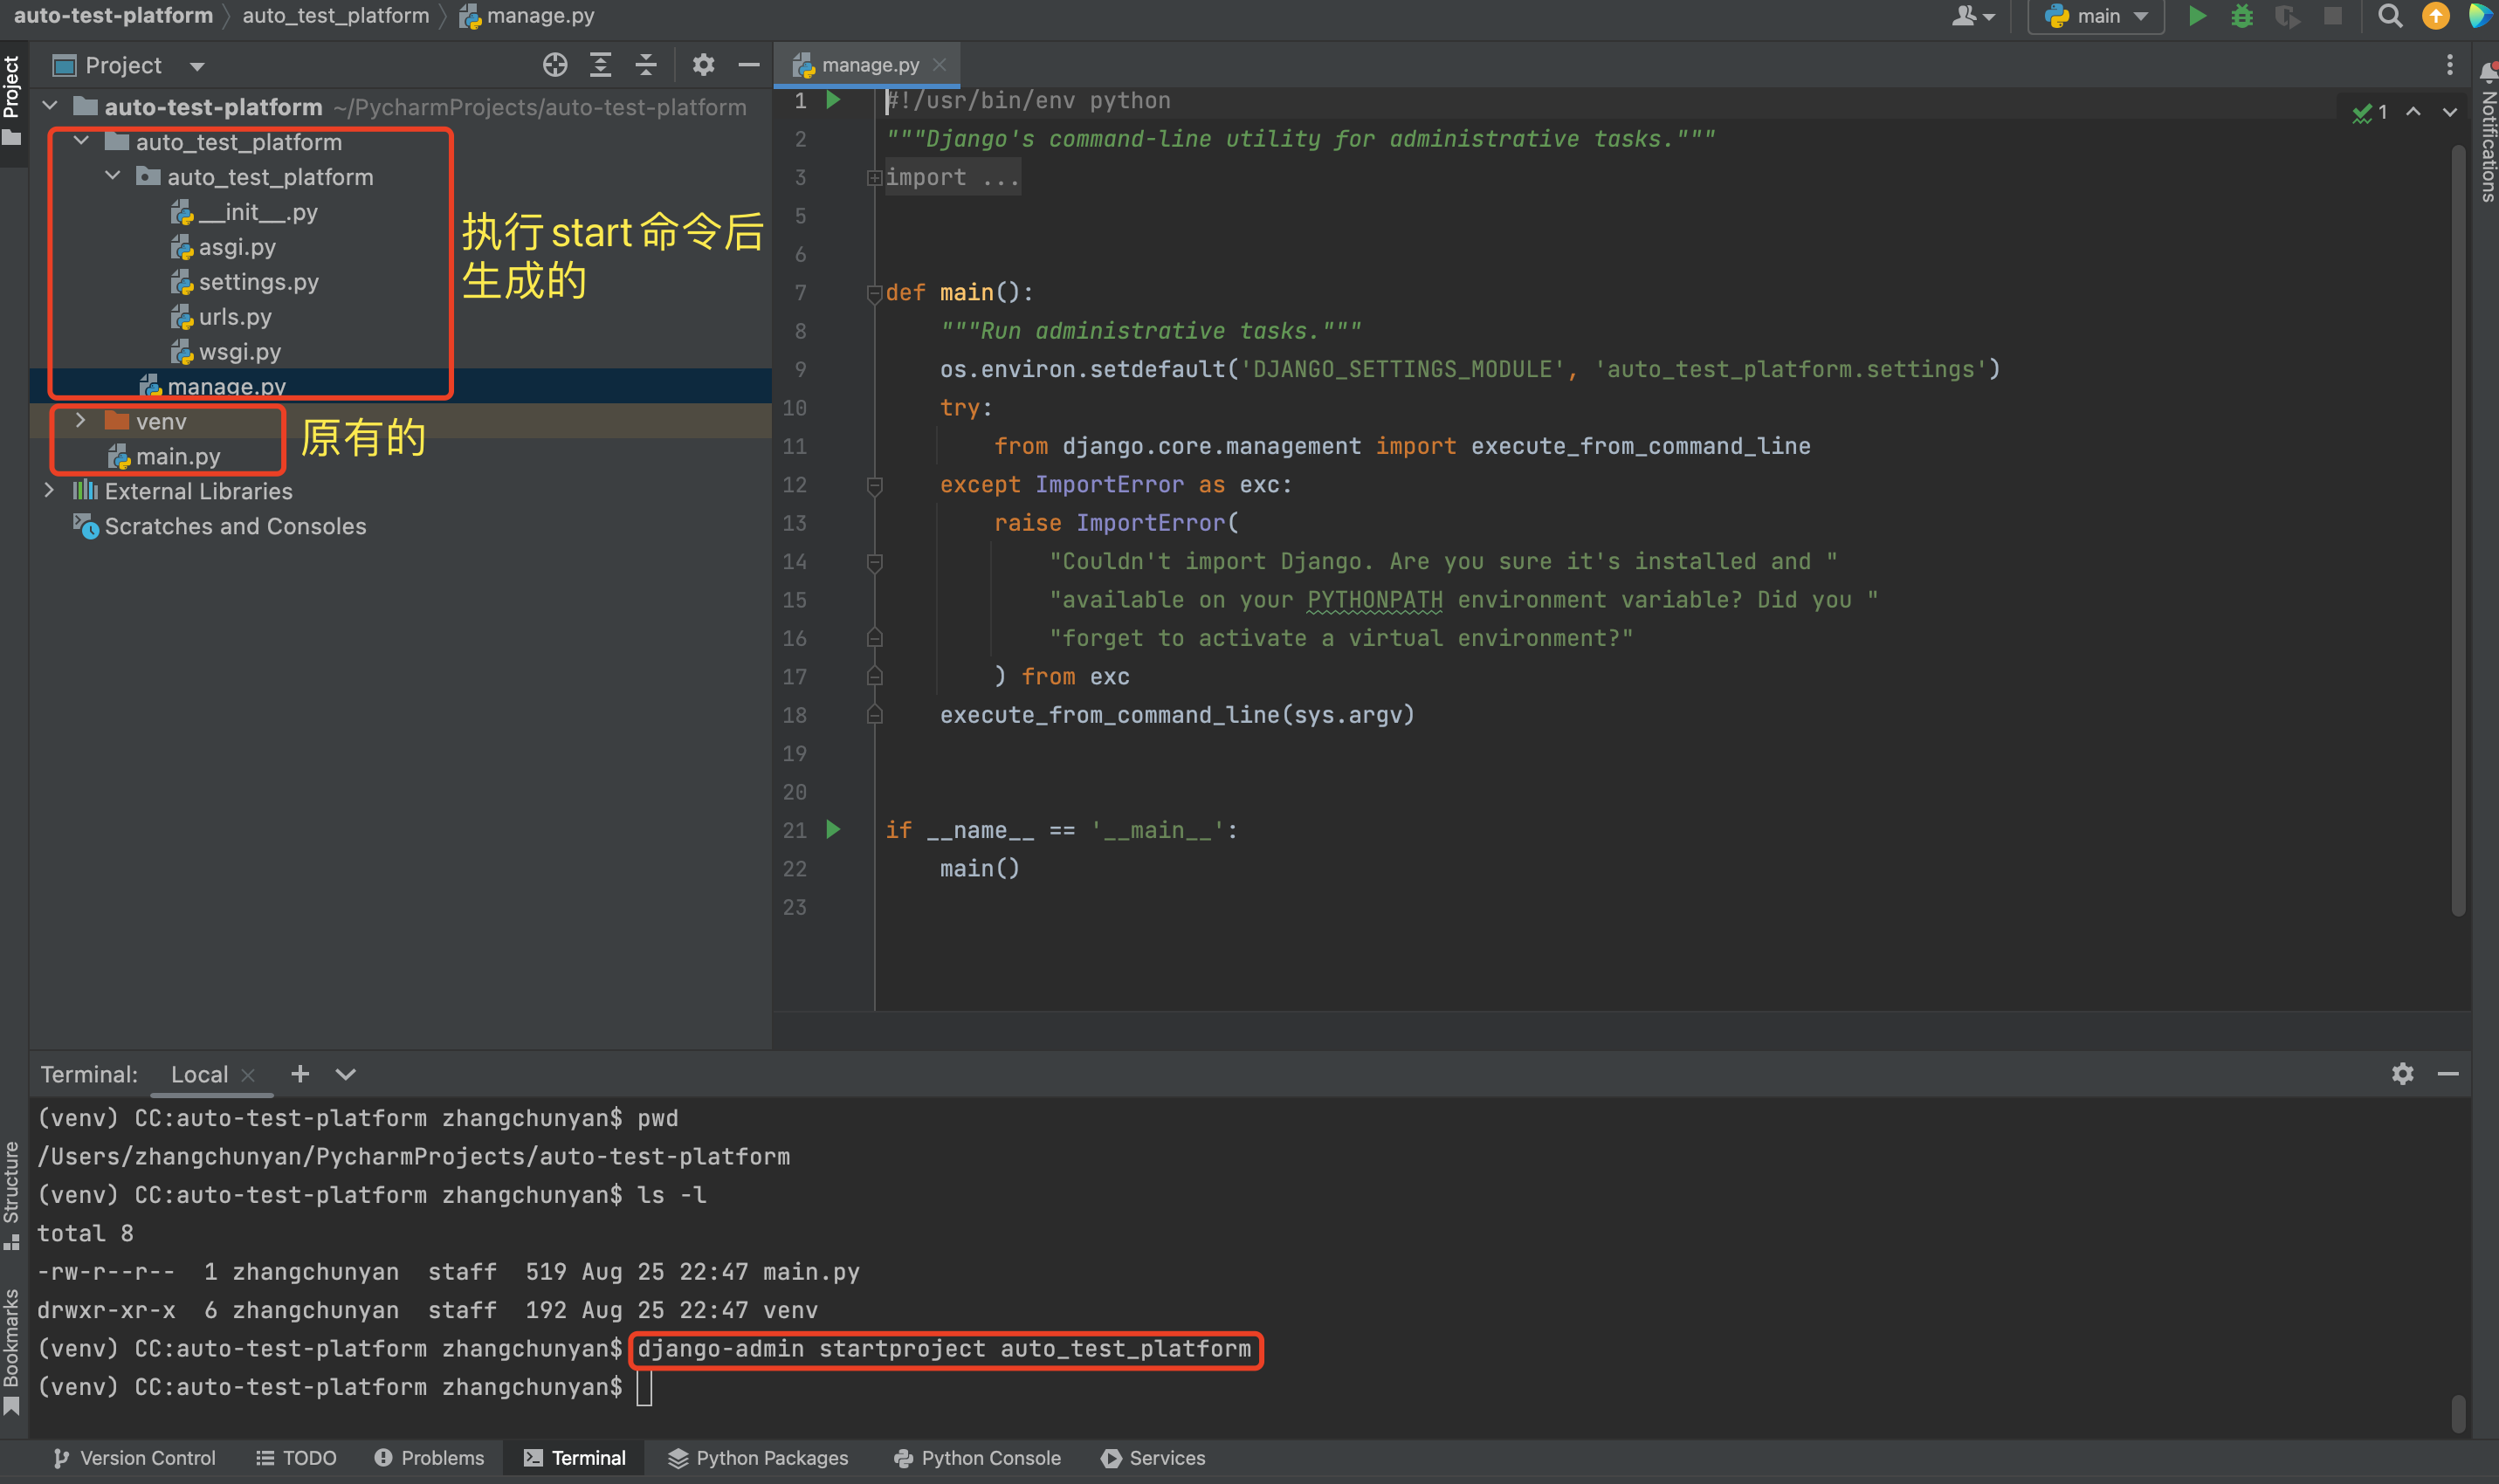
Task: Open Project panel gear options
Action: tap(703, 65)
